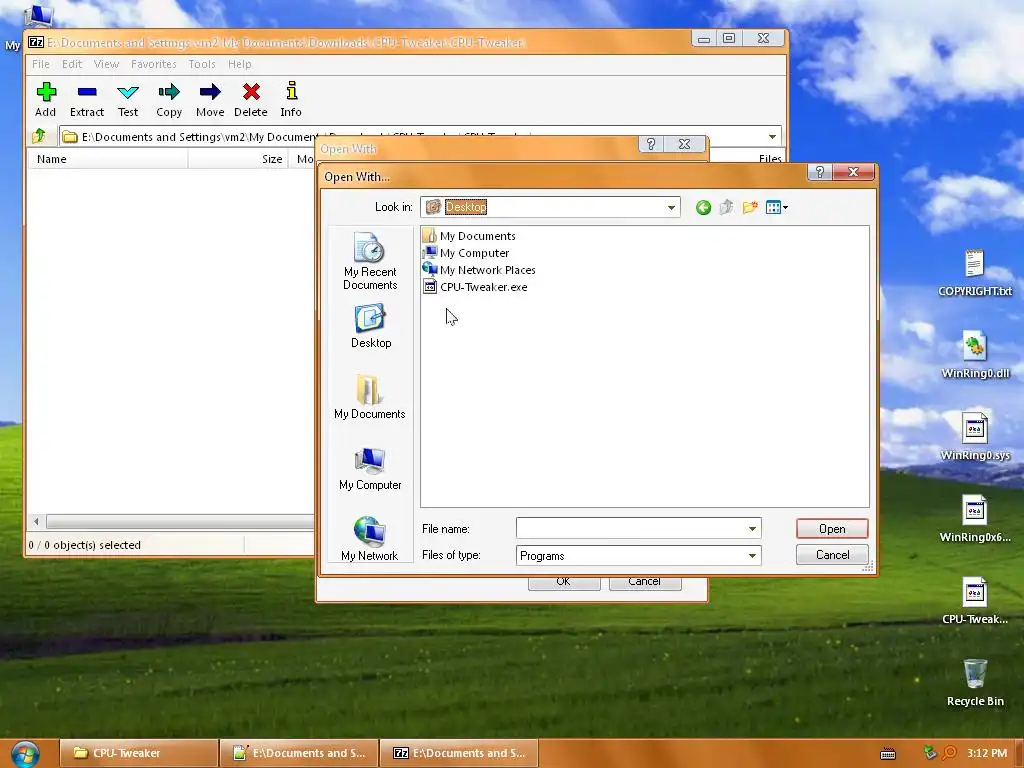Click the WinRing0x6... desktop icon
Image resolution: width=1024 pixels, height=768 pixels.
(975, 519)
